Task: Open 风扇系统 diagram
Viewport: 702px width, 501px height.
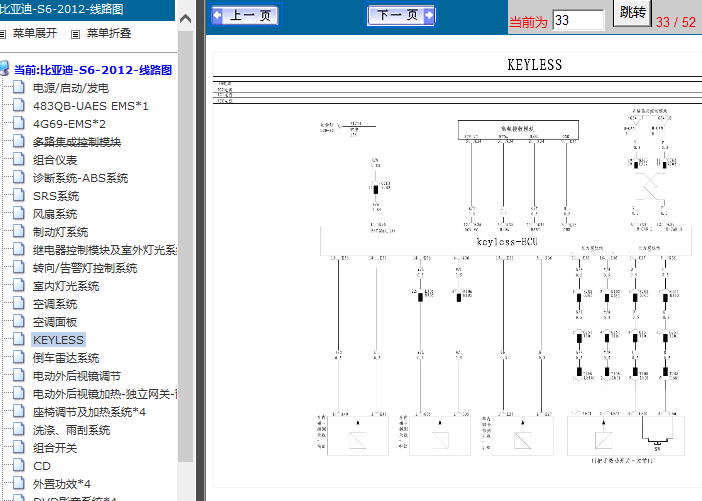Action: pyautogui.click(x=55, y=214)
